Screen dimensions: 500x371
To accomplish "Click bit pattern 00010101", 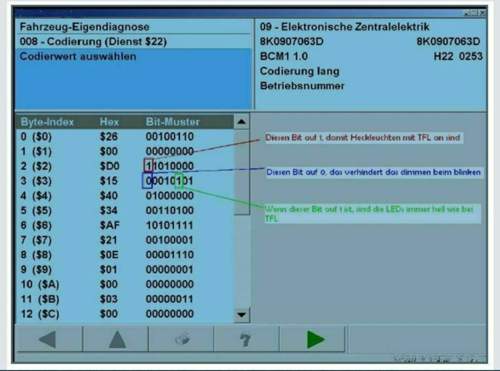I will click(x=170, y=181).
